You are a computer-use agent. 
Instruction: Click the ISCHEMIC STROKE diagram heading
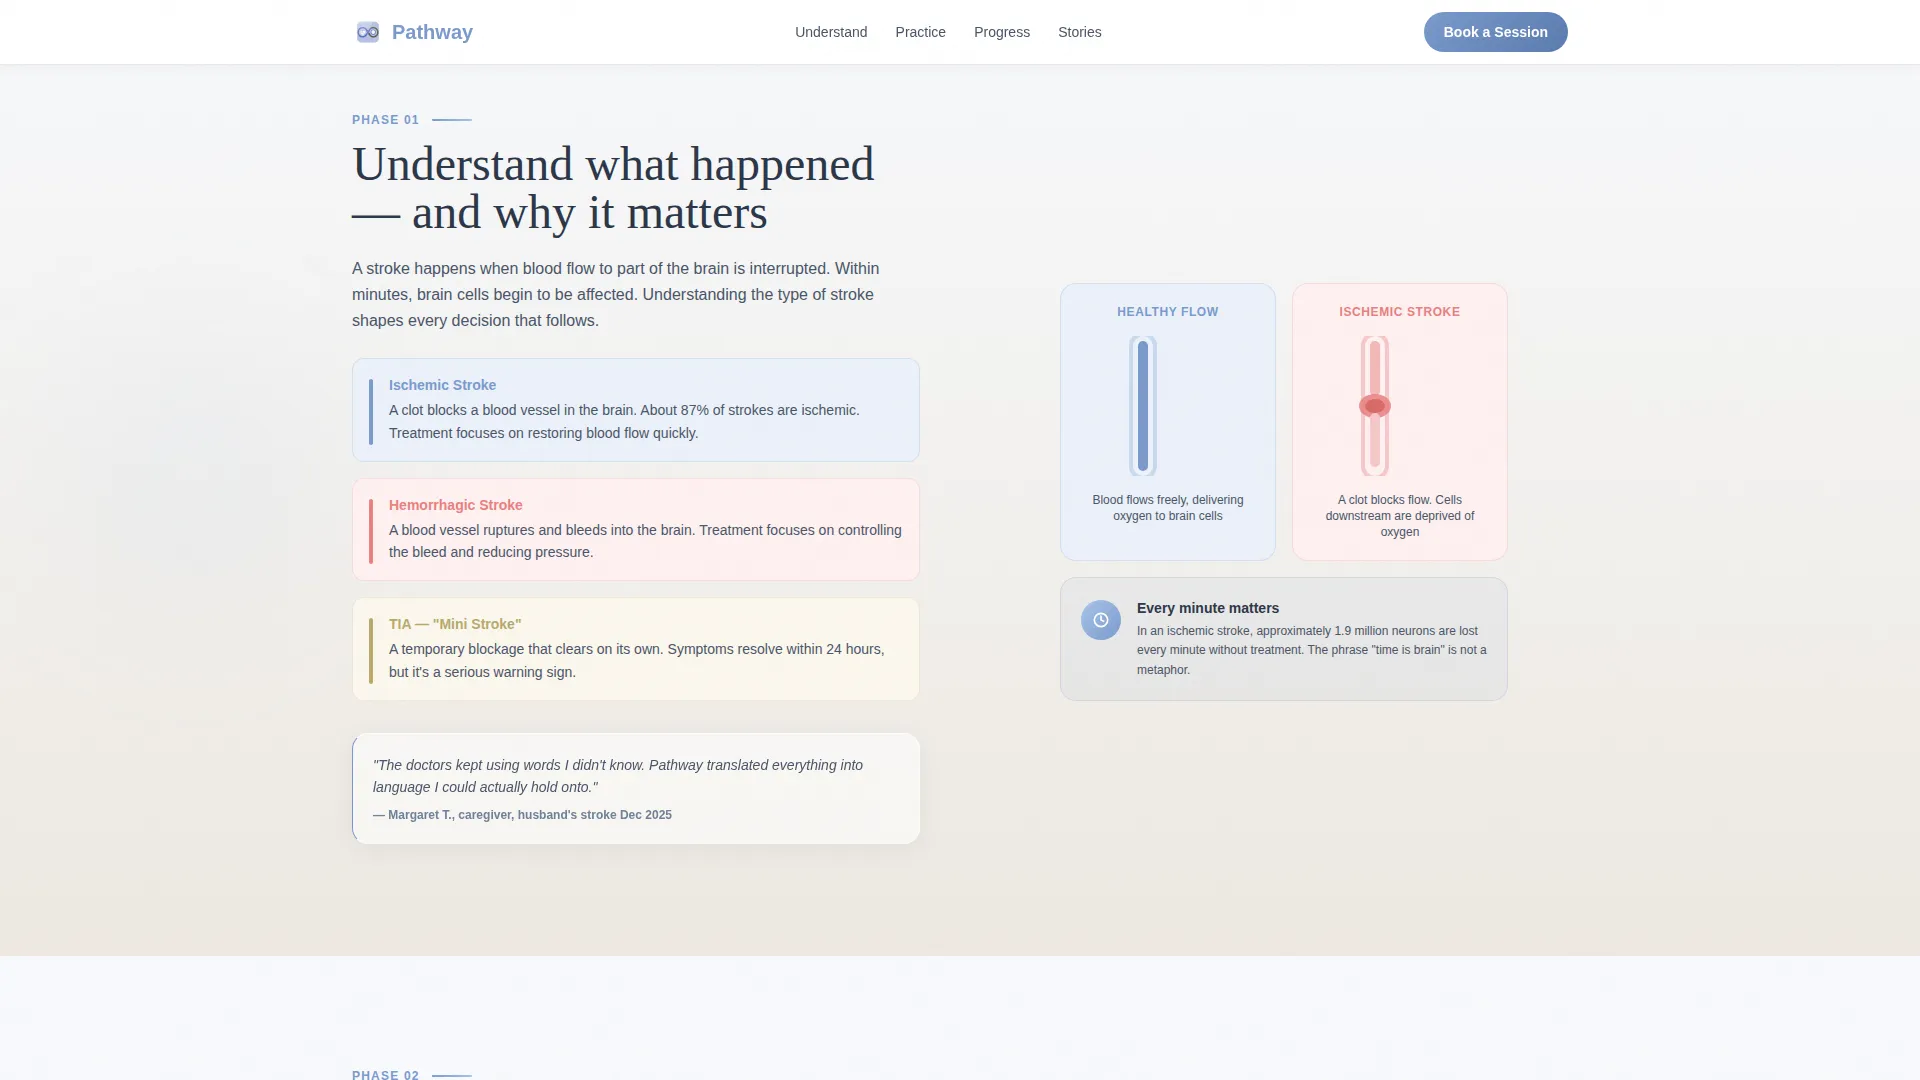pos(1400,312)
